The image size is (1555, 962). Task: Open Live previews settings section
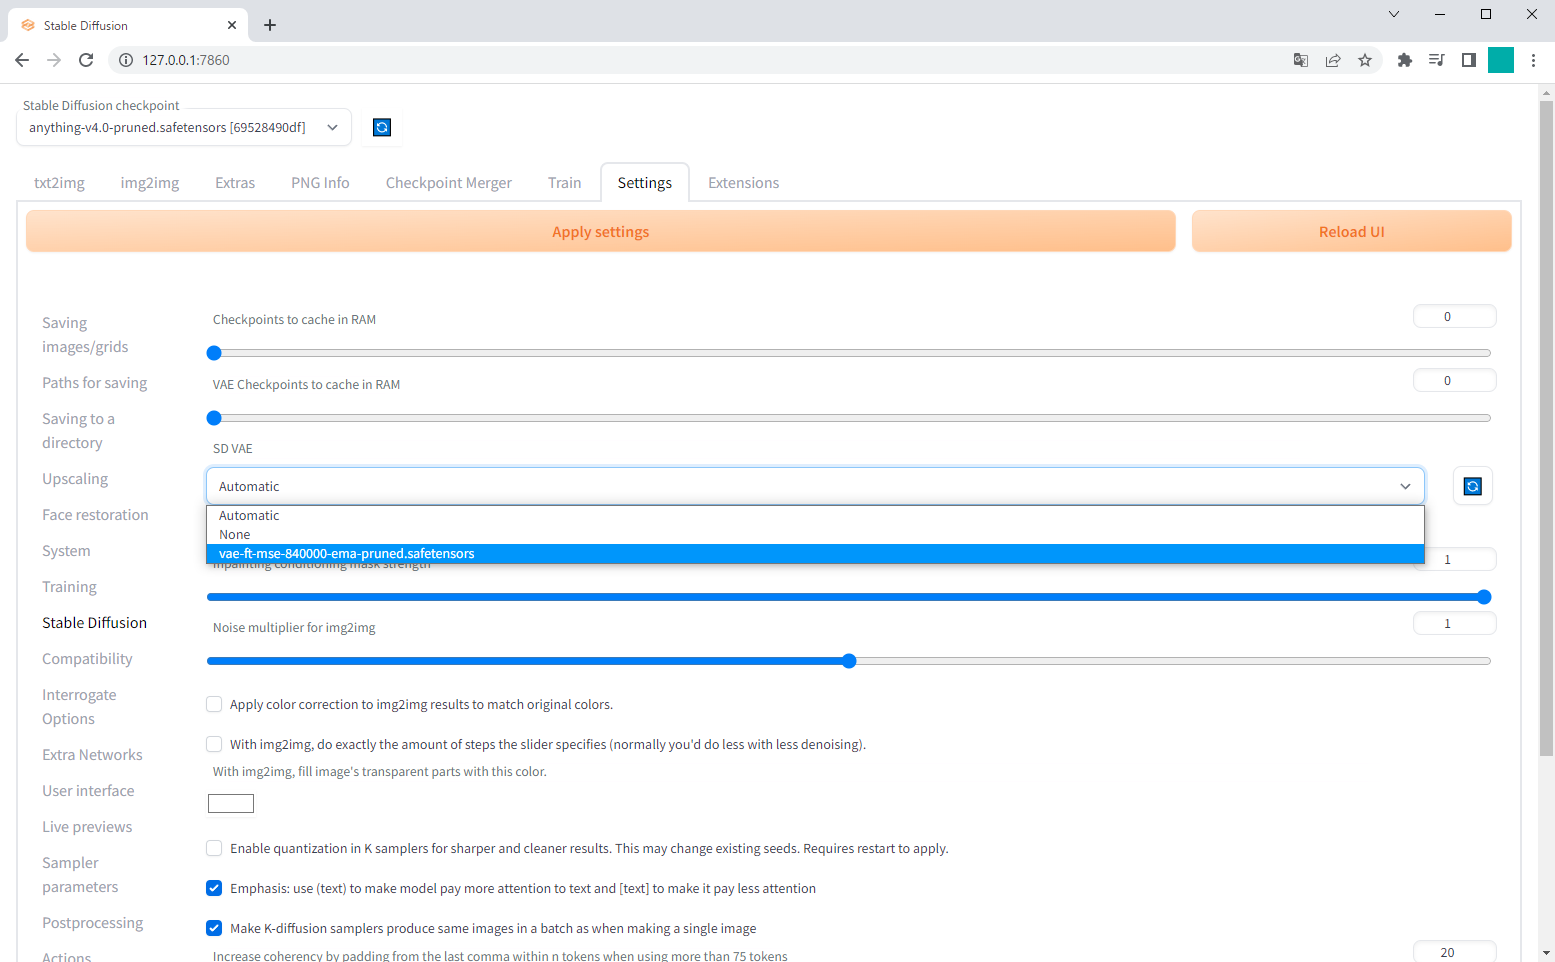click(x=87, y=827)
